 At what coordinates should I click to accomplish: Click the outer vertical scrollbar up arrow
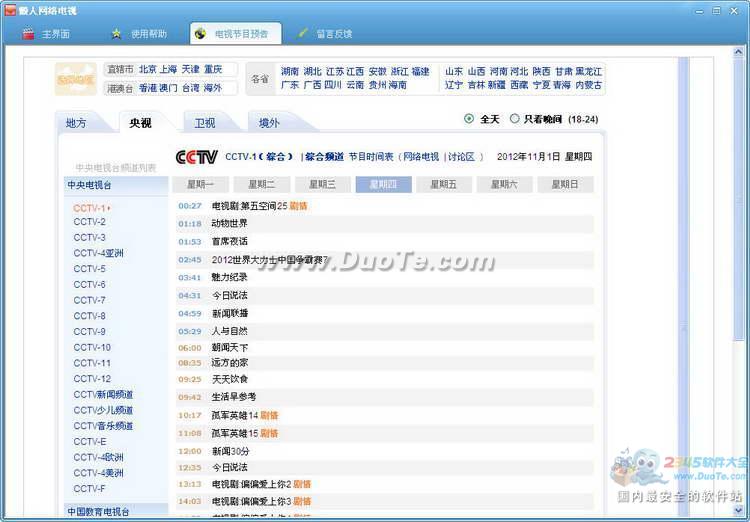click(x=738, y=52)
